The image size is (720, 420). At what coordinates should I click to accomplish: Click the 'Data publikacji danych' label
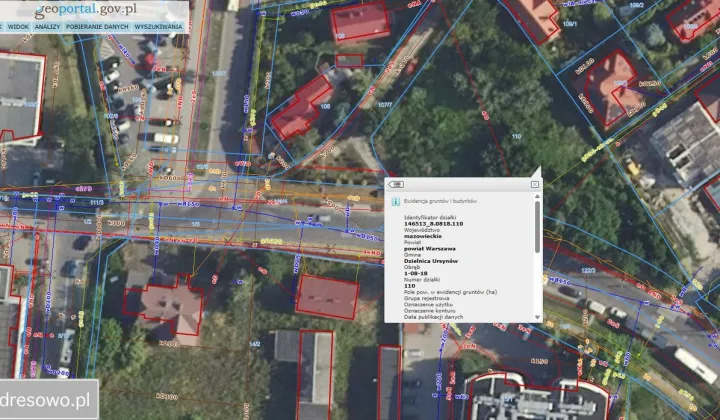point(433,317)
